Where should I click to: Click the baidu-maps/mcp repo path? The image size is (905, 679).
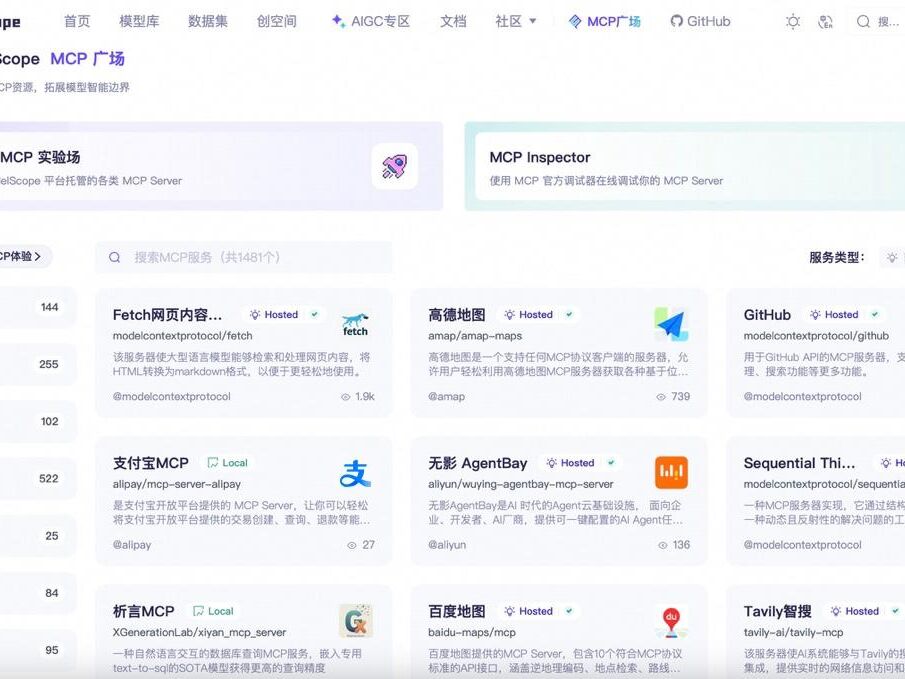[x=472, y=632]
